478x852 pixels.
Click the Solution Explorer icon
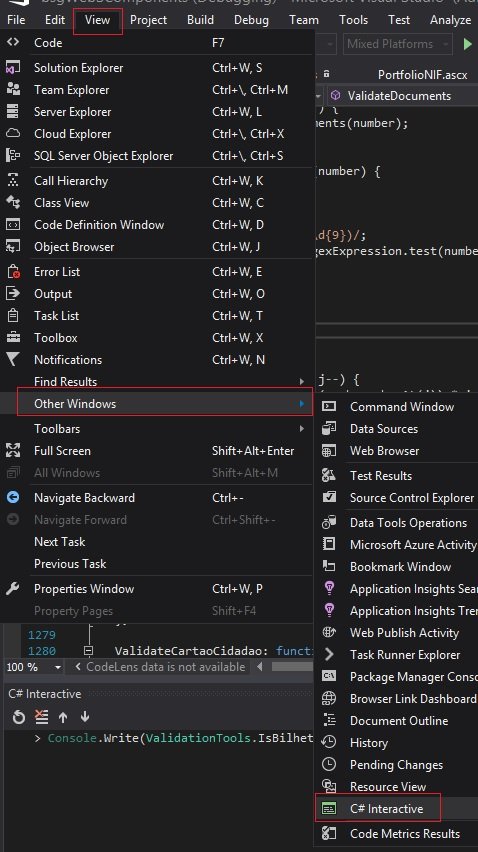[13, 67]
